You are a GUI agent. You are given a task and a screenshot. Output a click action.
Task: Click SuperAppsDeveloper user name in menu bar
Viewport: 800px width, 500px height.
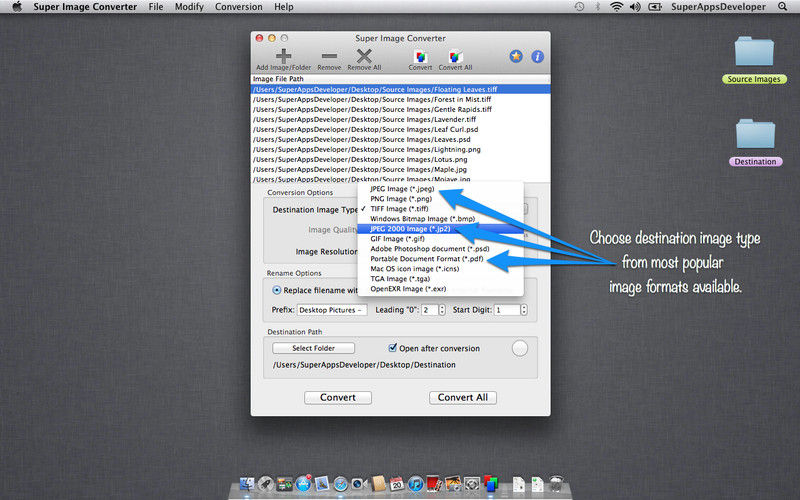pos(718,7)
